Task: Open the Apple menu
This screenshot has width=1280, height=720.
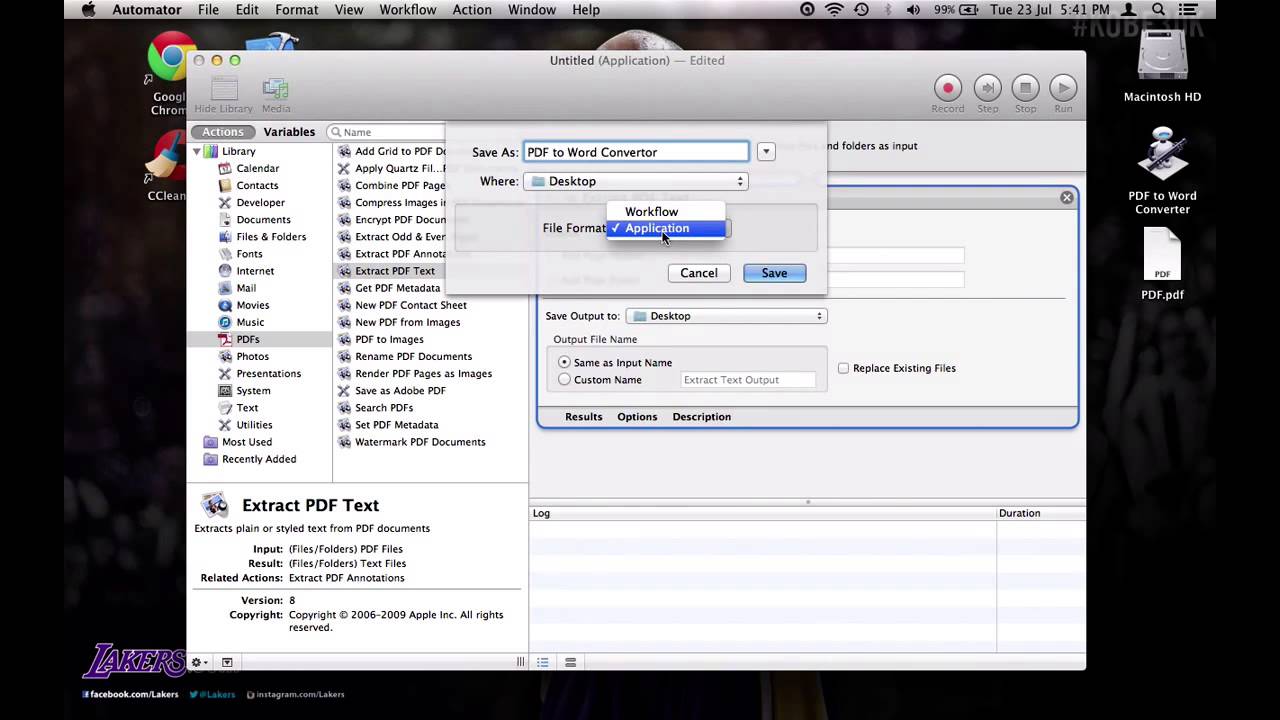Action: [x=88, y=9]
